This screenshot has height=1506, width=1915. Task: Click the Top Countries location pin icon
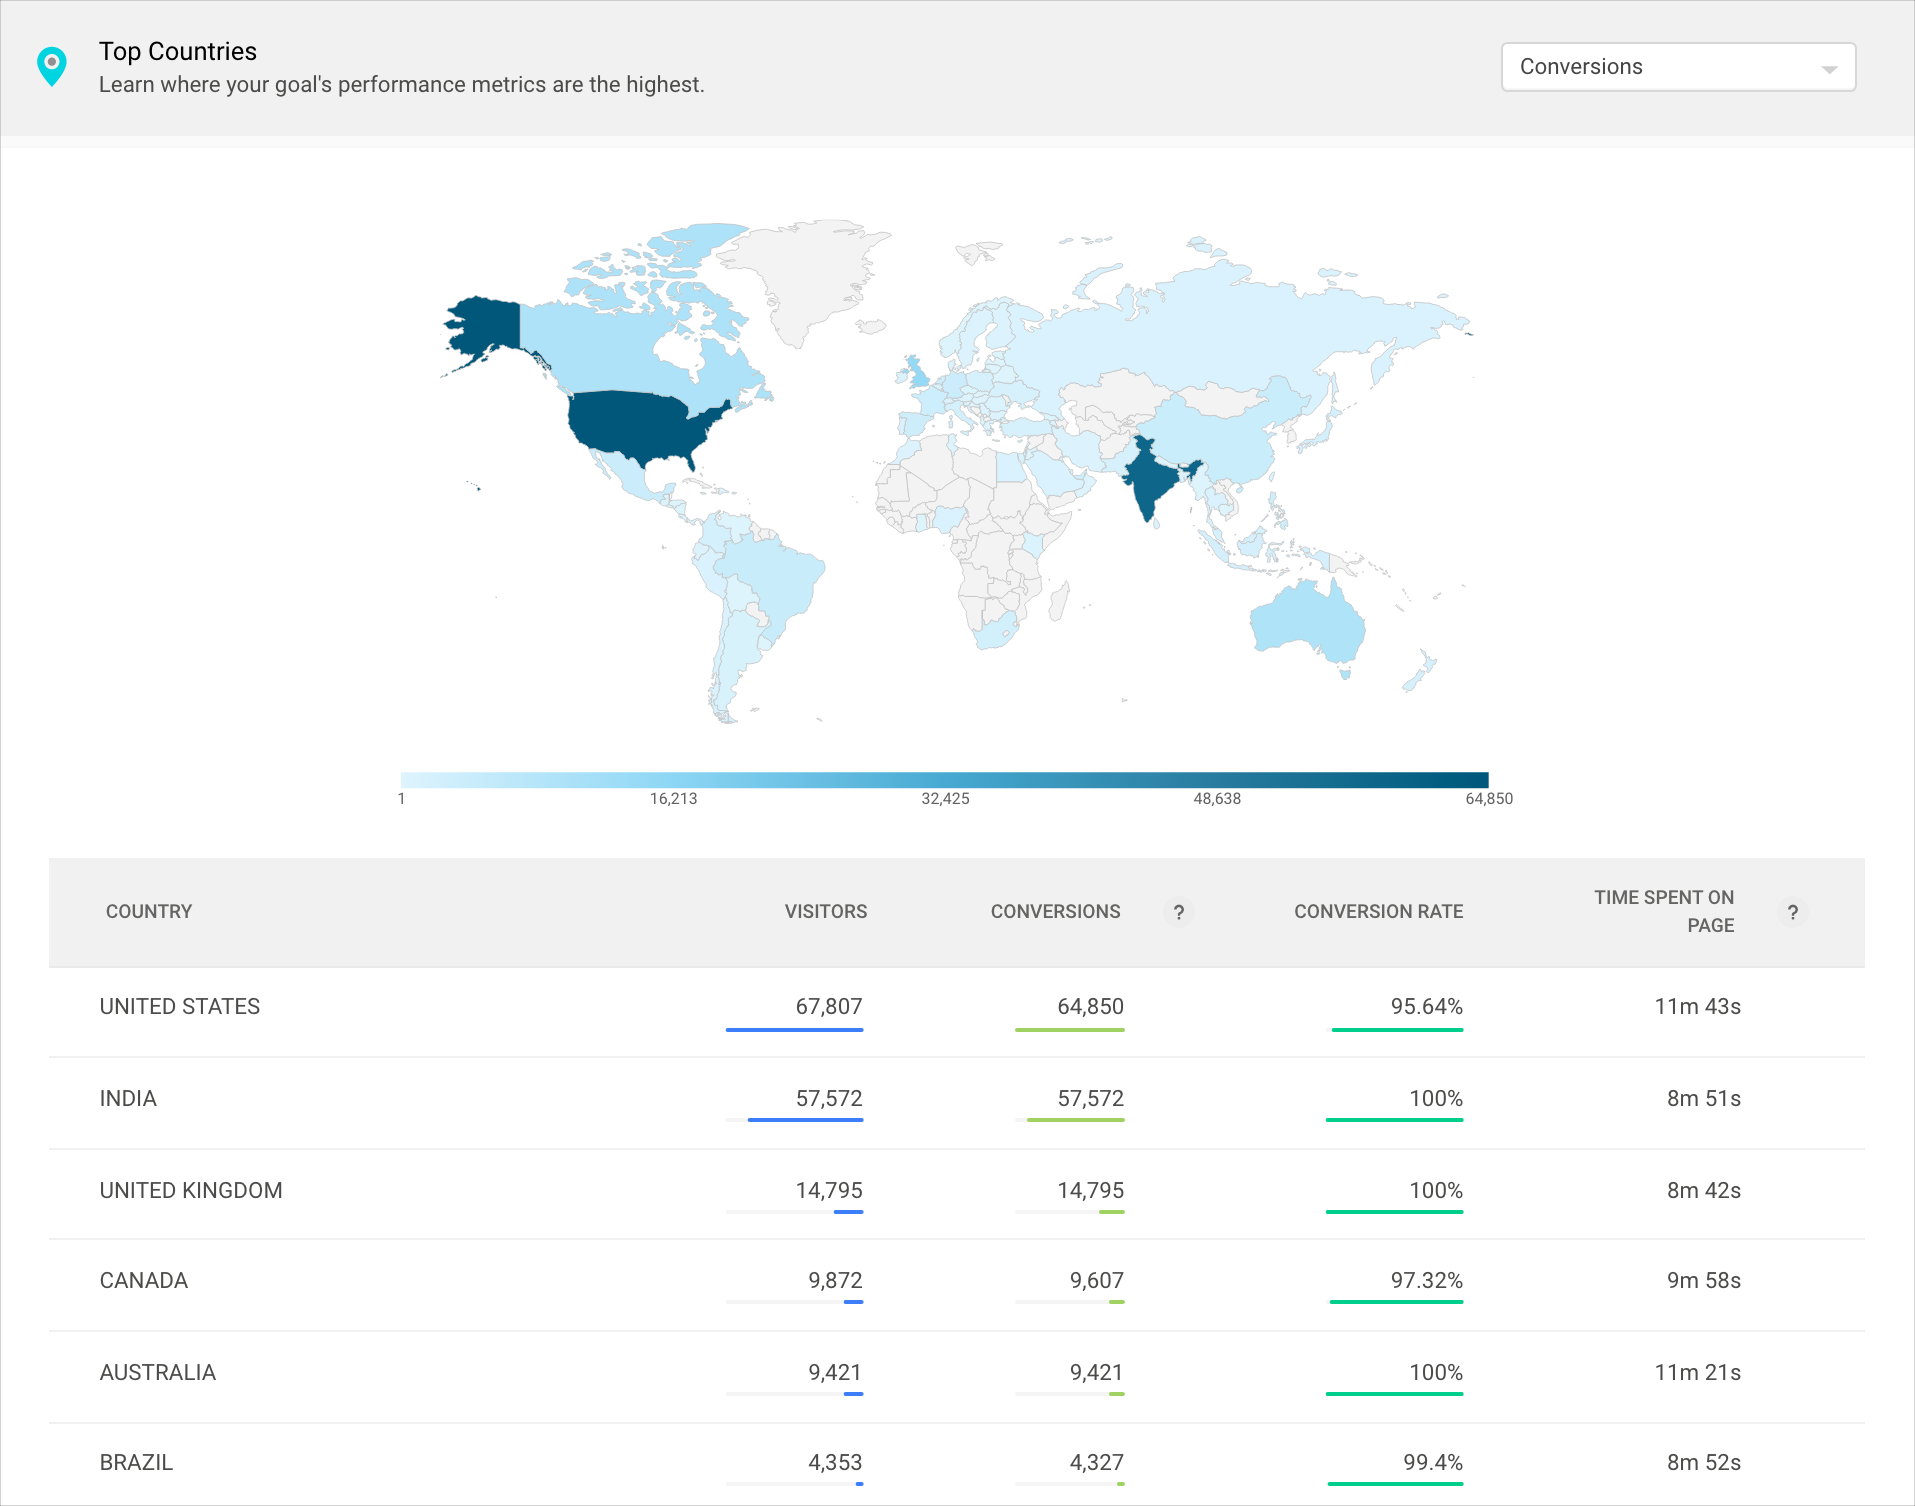coord(52,66)
